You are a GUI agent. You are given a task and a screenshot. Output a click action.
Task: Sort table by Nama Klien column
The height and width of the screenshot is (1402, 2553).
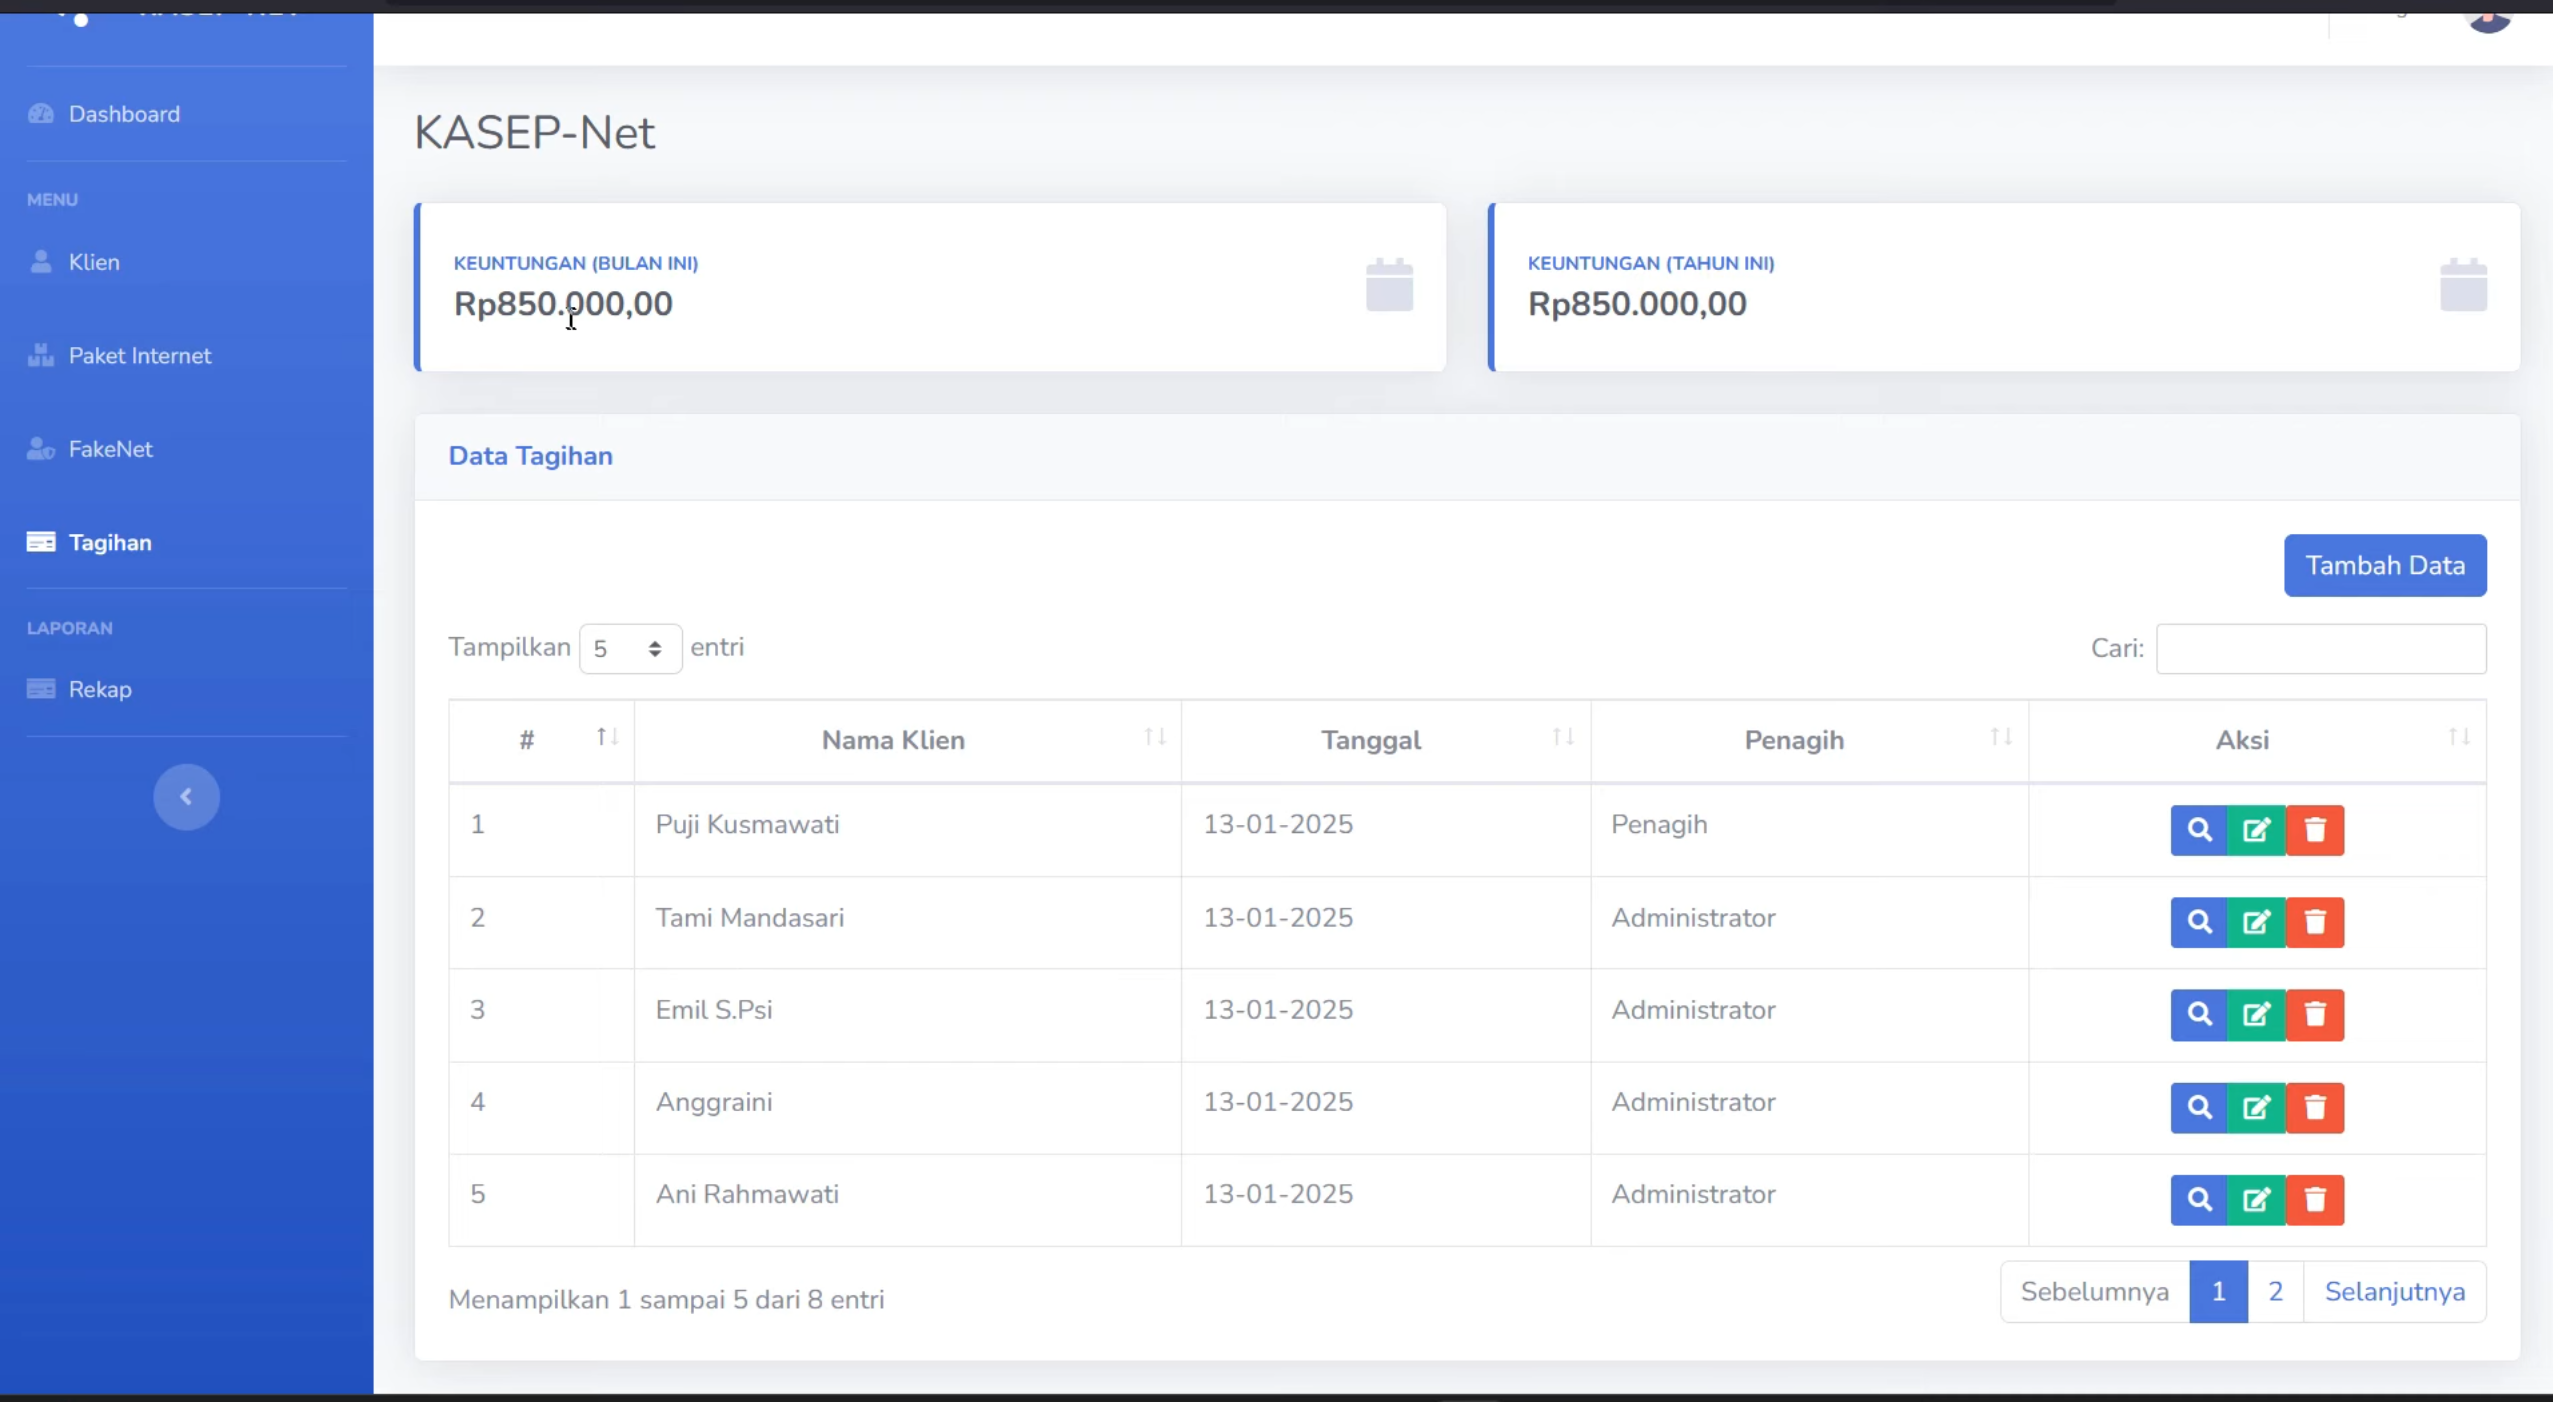[907, 740]
